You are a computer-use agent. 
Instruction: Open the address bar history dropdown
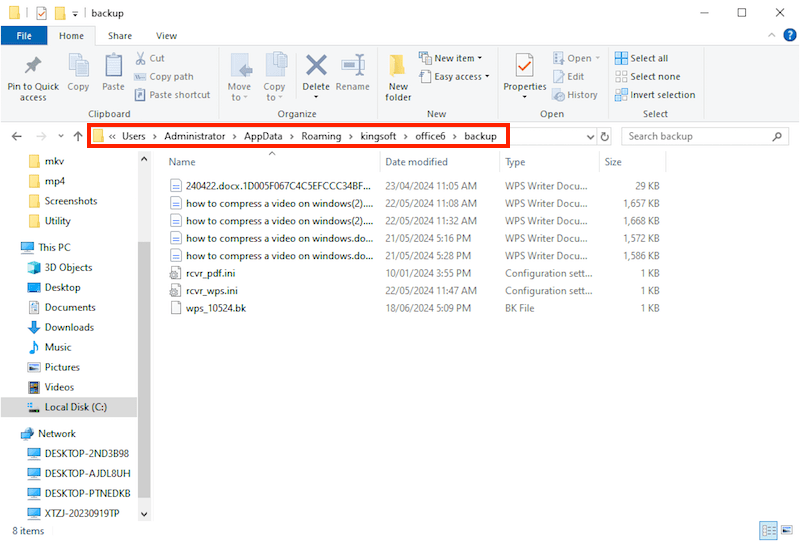[590, 137]
